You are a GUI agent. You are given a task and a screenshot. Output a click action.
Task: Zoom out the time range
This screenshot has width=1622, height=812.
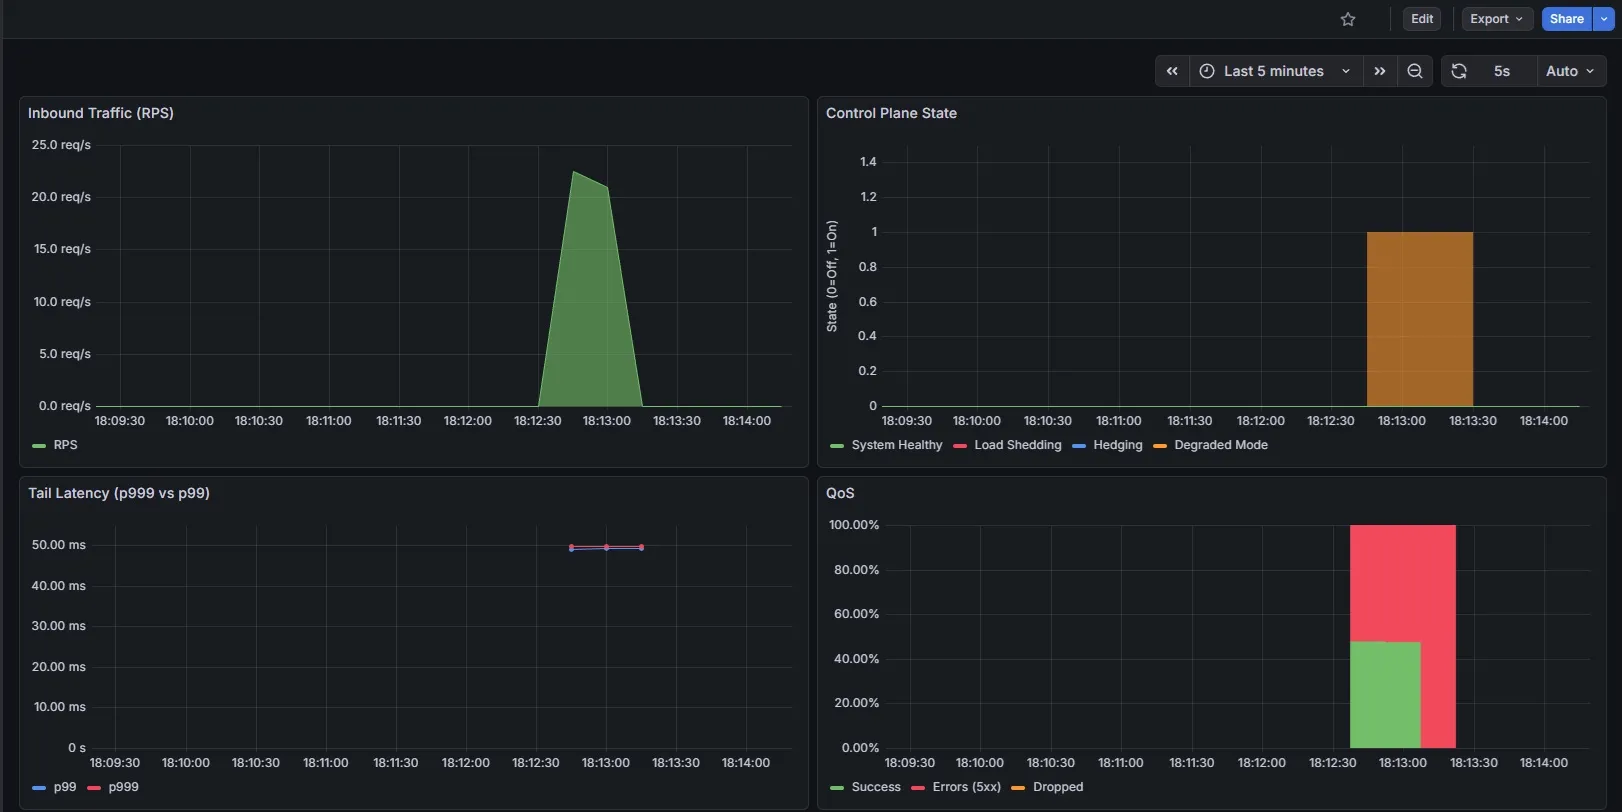coord(1415,71)
